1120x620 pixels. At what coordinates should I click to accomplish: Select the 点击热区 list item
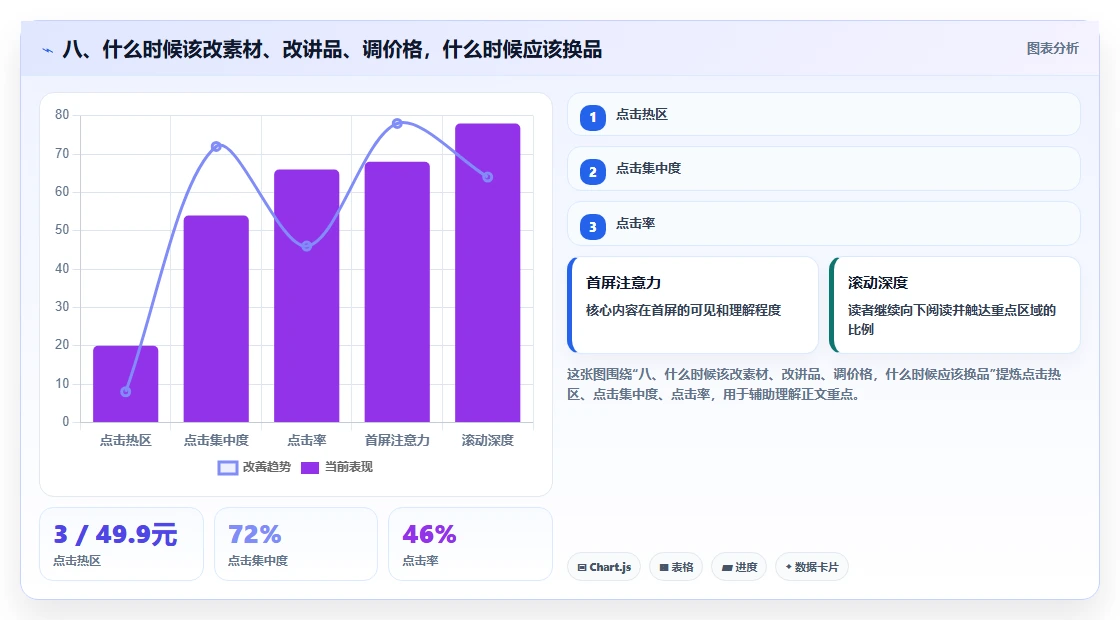click(824, 114)
